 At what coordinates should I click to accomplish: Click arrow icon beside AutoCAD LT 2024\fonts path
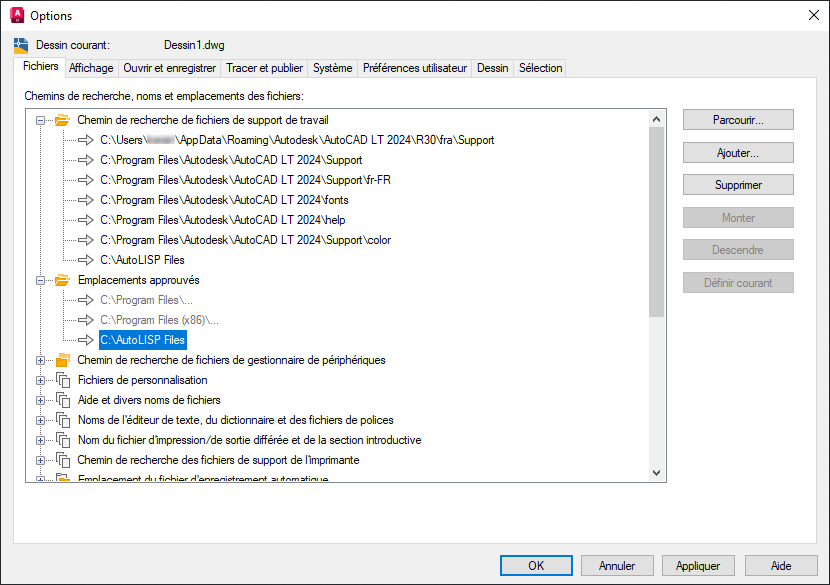click(x=86, y=200)
